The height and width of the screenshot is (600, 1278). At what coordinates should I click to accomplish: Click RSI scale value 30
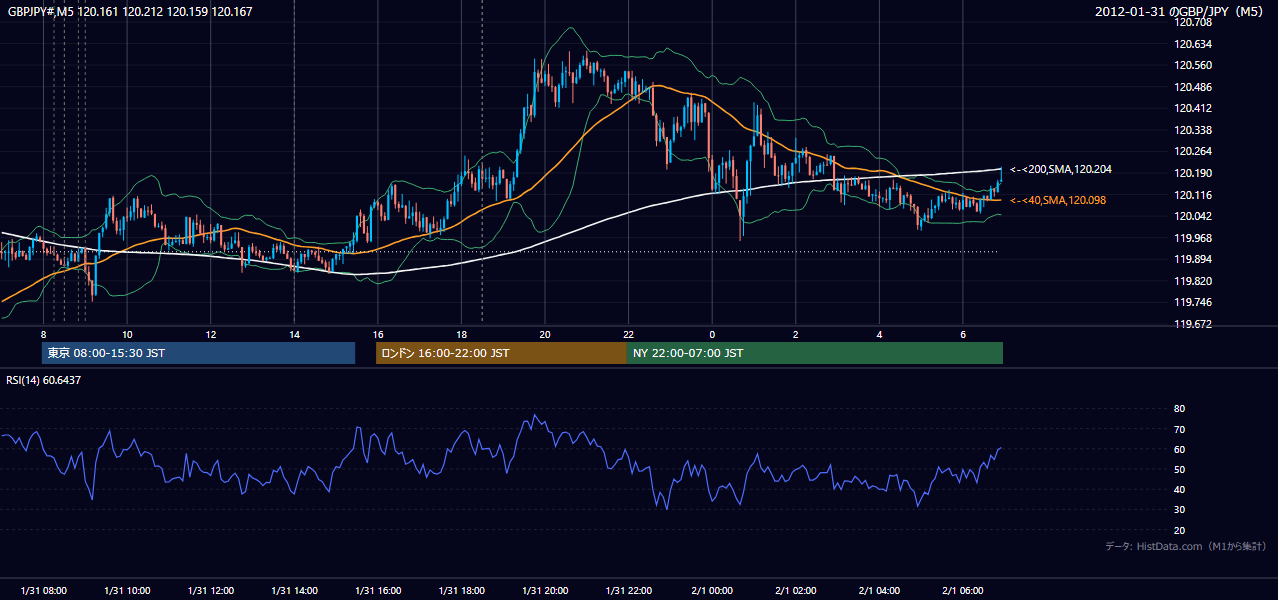pos(1179,510)
